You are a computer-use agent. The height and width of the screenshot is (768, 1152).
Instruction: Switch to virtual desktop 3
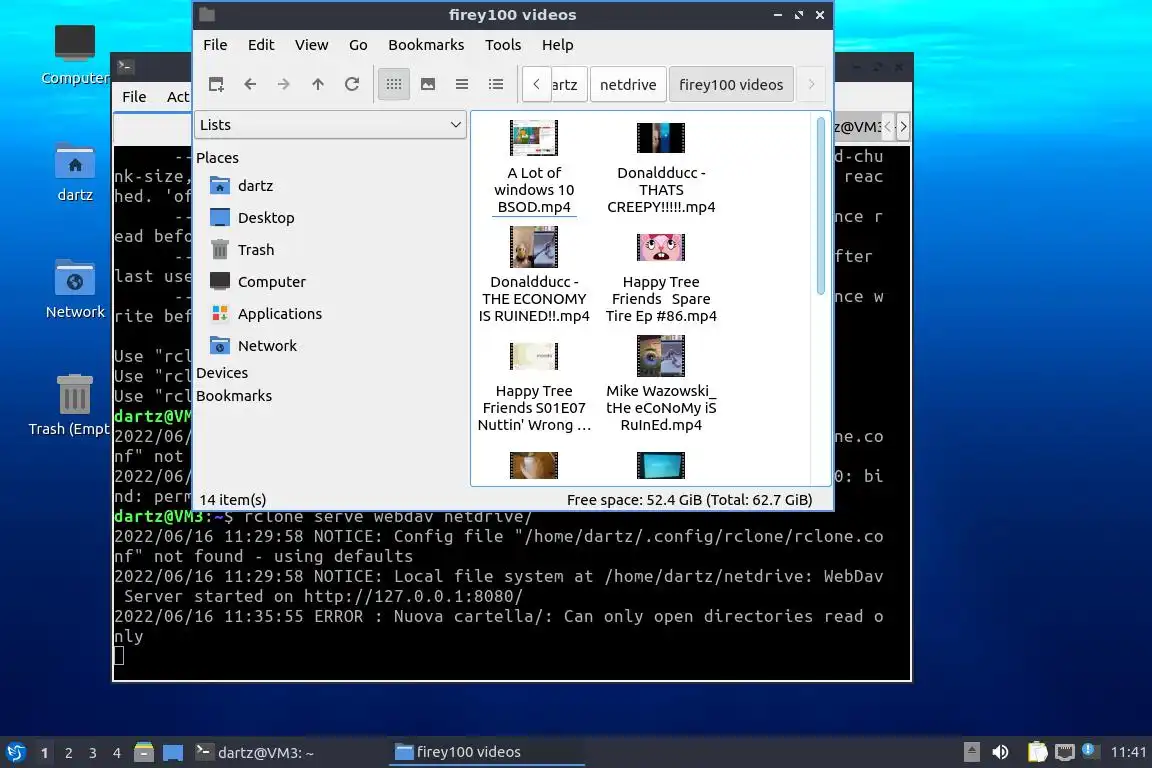click(x=93, y=753)
